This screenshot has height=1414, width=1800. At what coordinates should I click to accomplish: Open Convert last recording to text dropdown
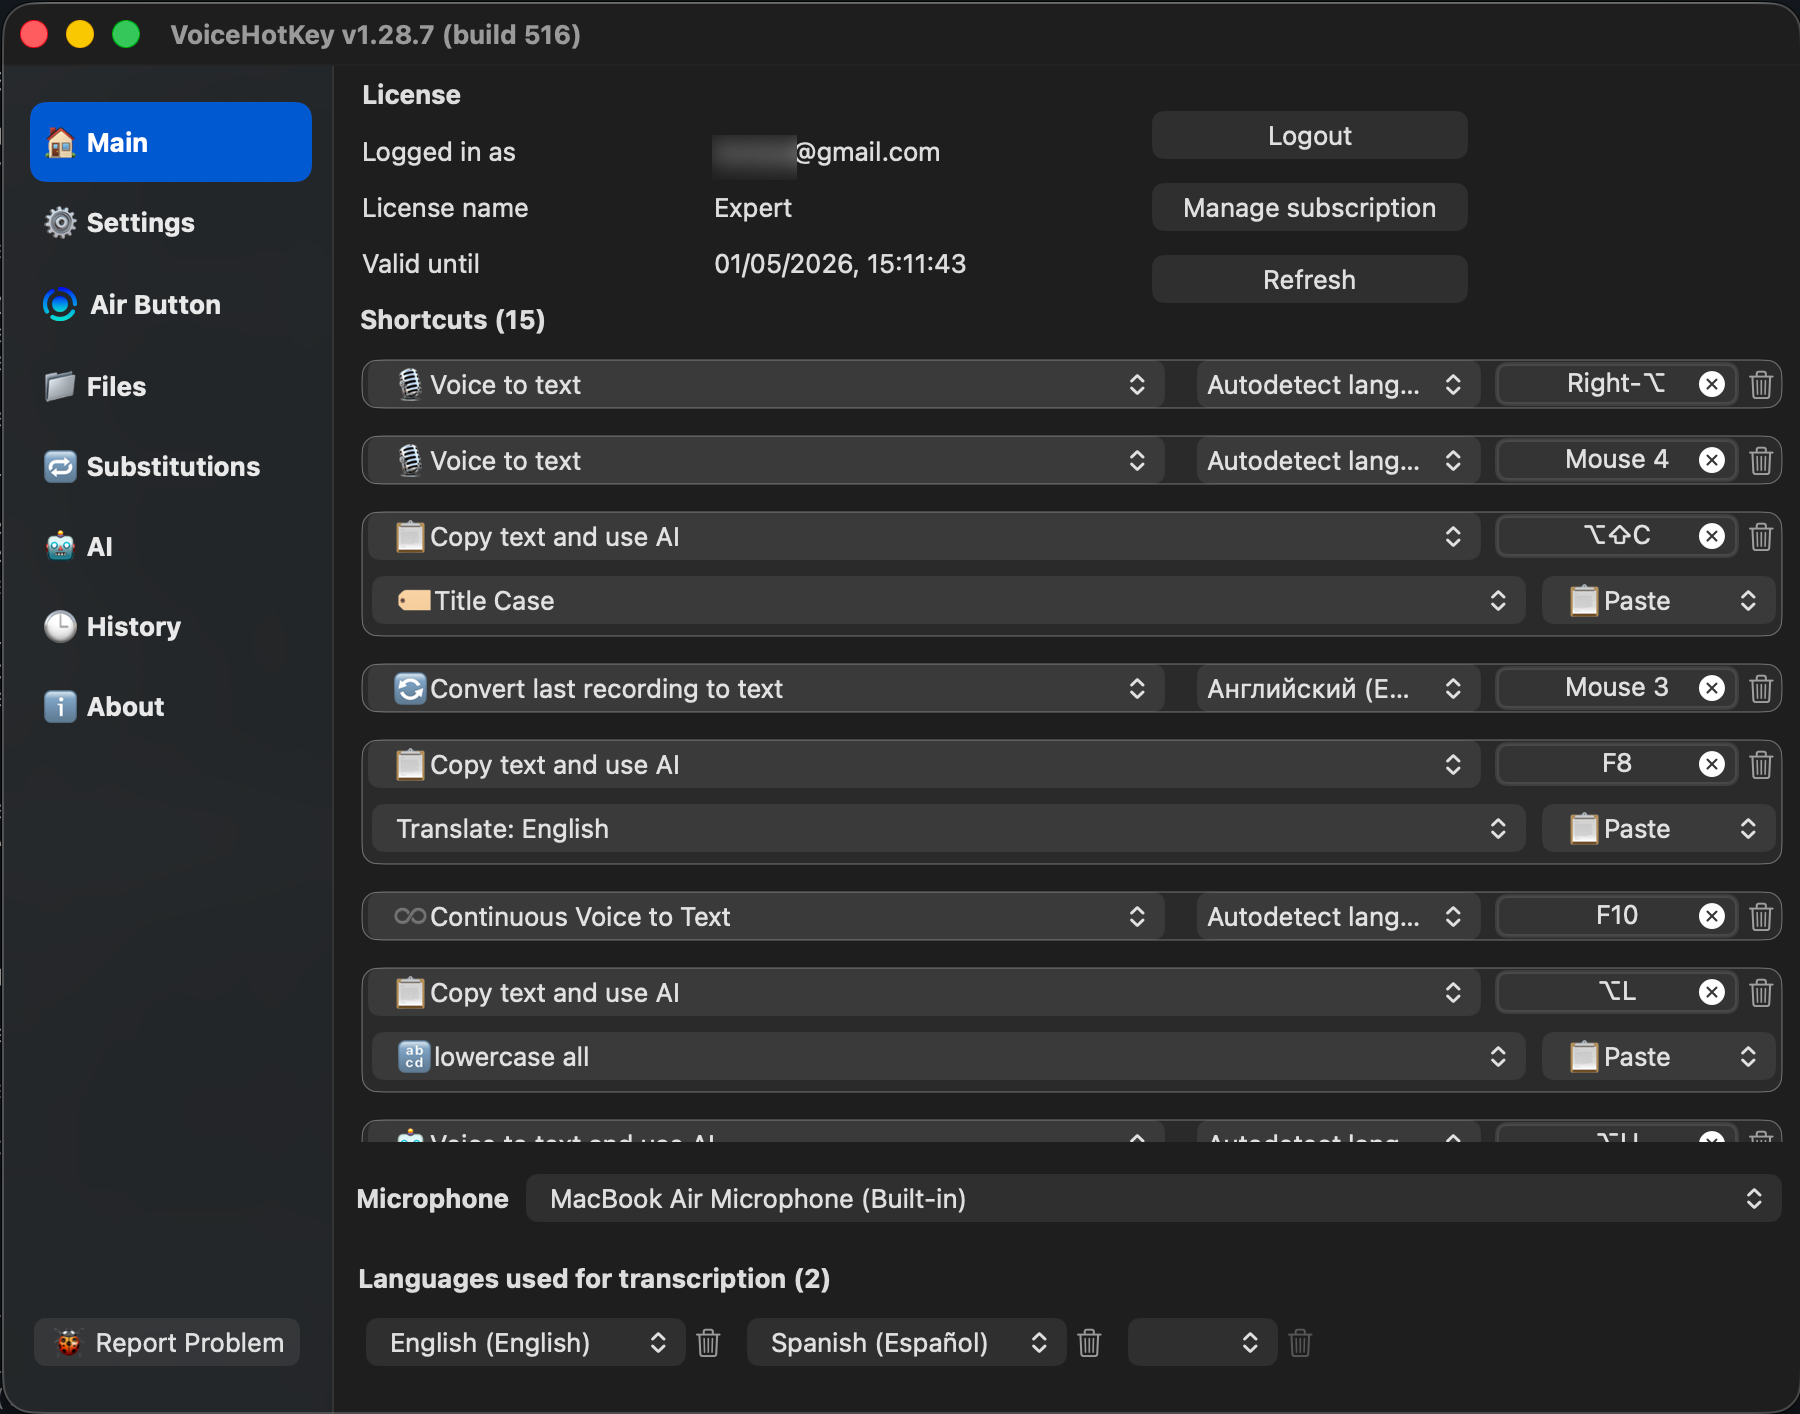coord(765,689)
